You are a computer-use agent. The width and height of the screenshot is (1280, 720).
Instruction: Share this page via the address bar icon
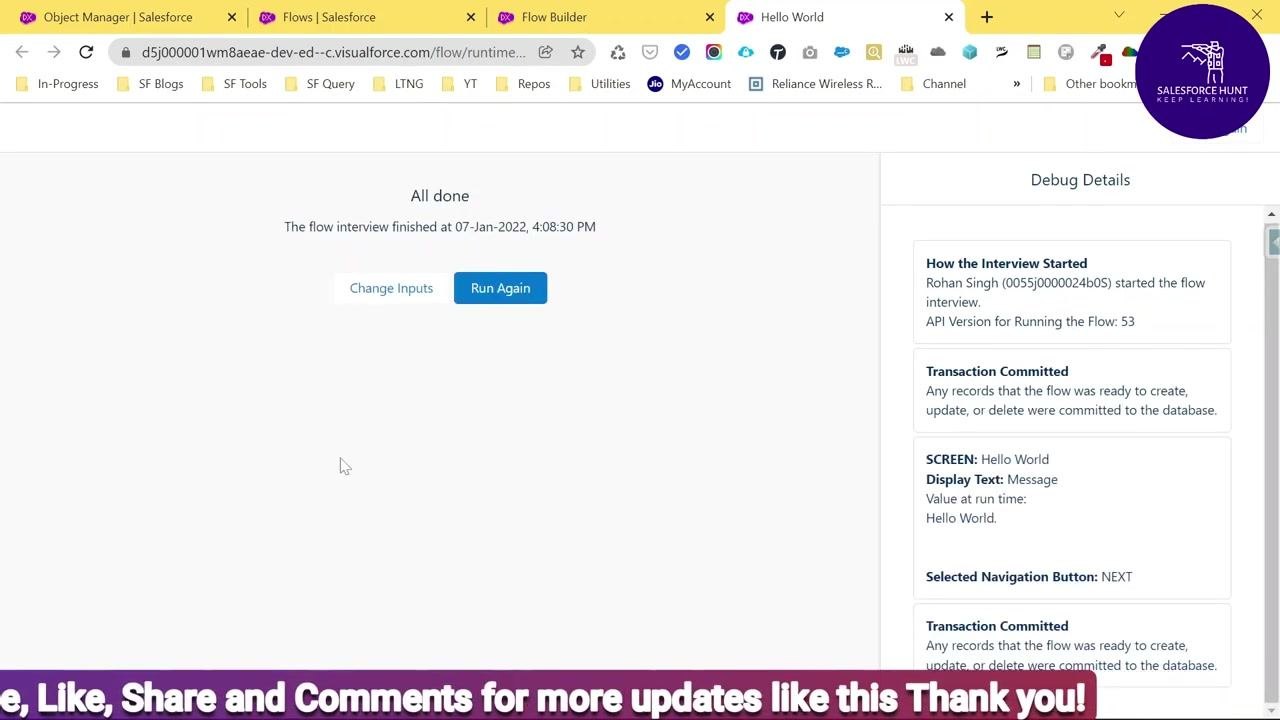(x=546, y=52)
